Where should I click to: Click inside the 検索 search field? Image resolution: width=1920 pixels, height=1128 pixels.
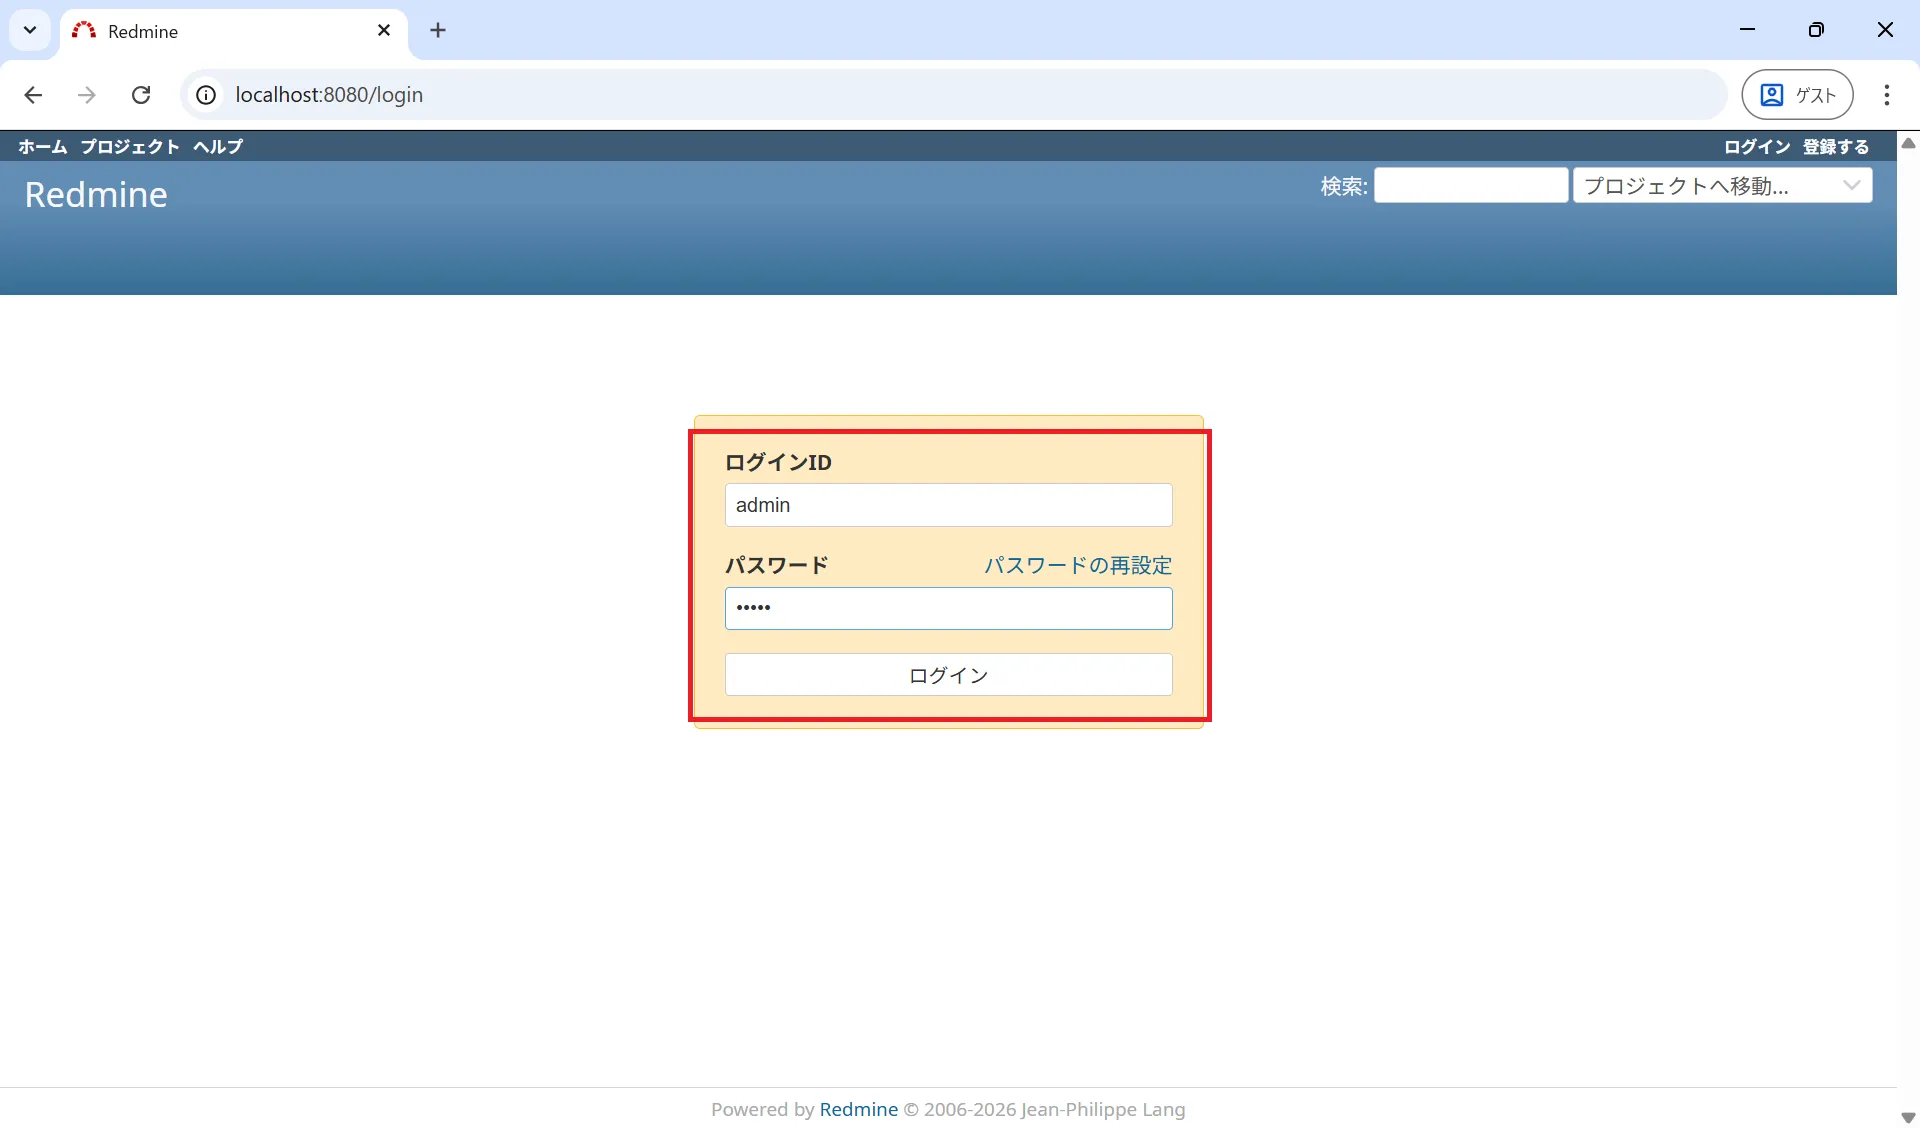pos(1470,185)
